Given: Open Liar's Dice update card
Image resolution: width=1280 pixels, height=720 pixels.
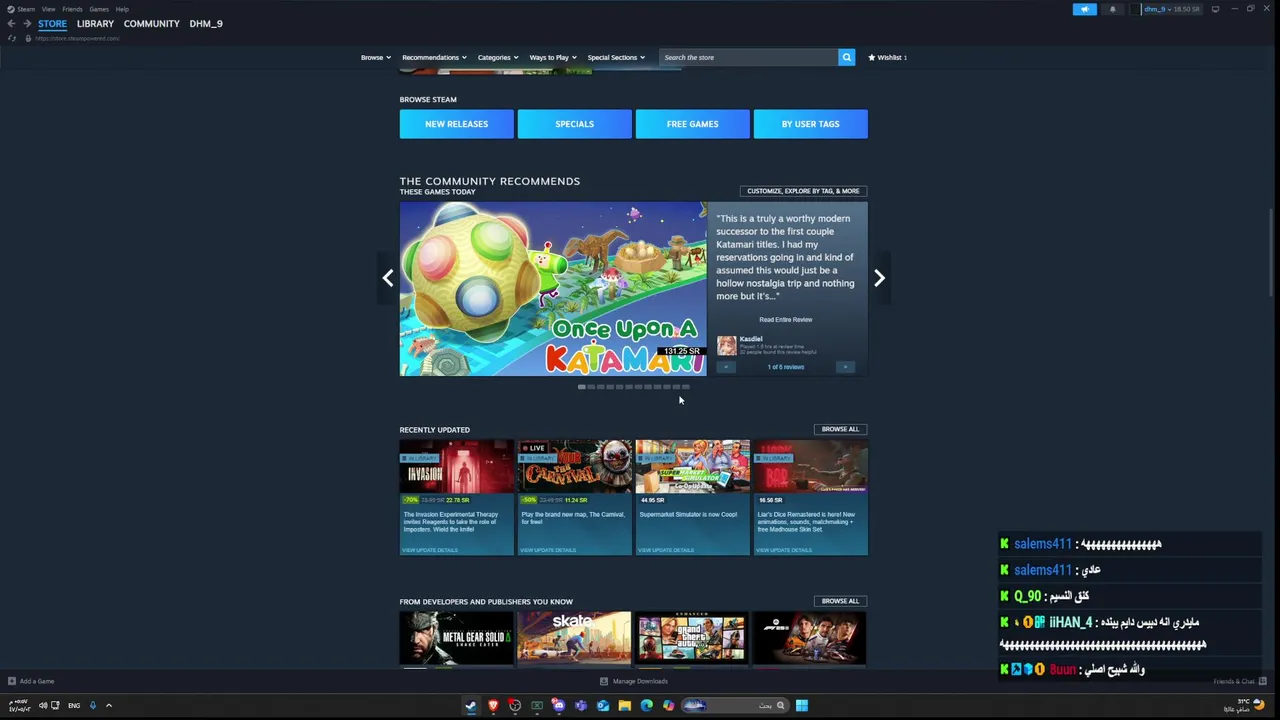Looking at the screenshot, I should click(810, 497).
